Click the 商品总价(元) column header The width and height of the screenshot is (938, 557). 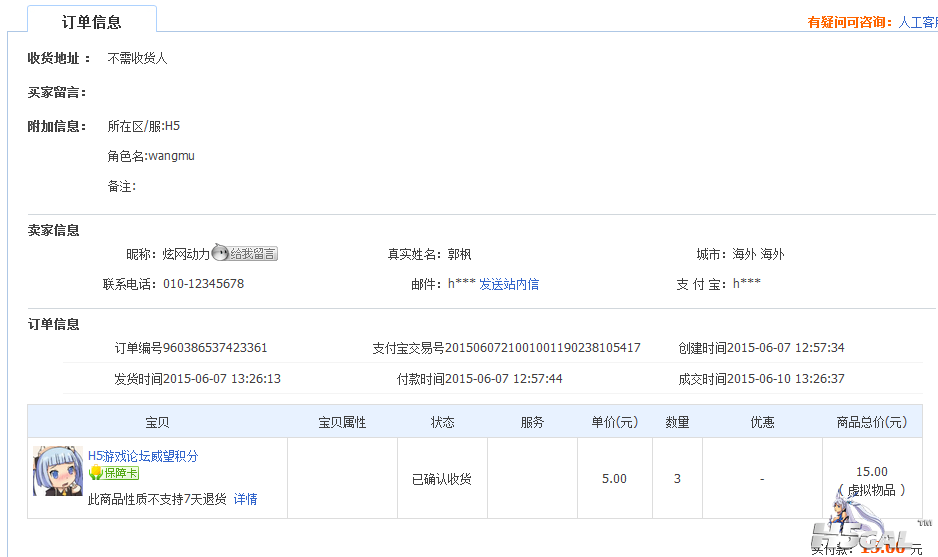click(872, 422)
